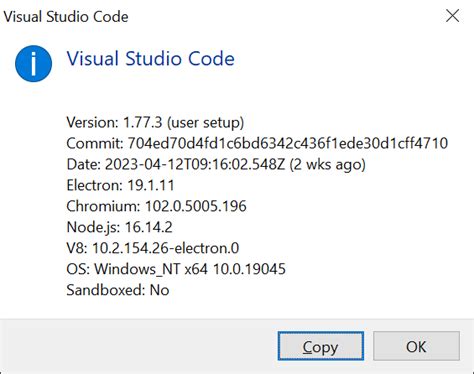Click the '(user setup)' text
This screenshot has width=474, height=374.
pyautogui.click(x=206, y=123)
